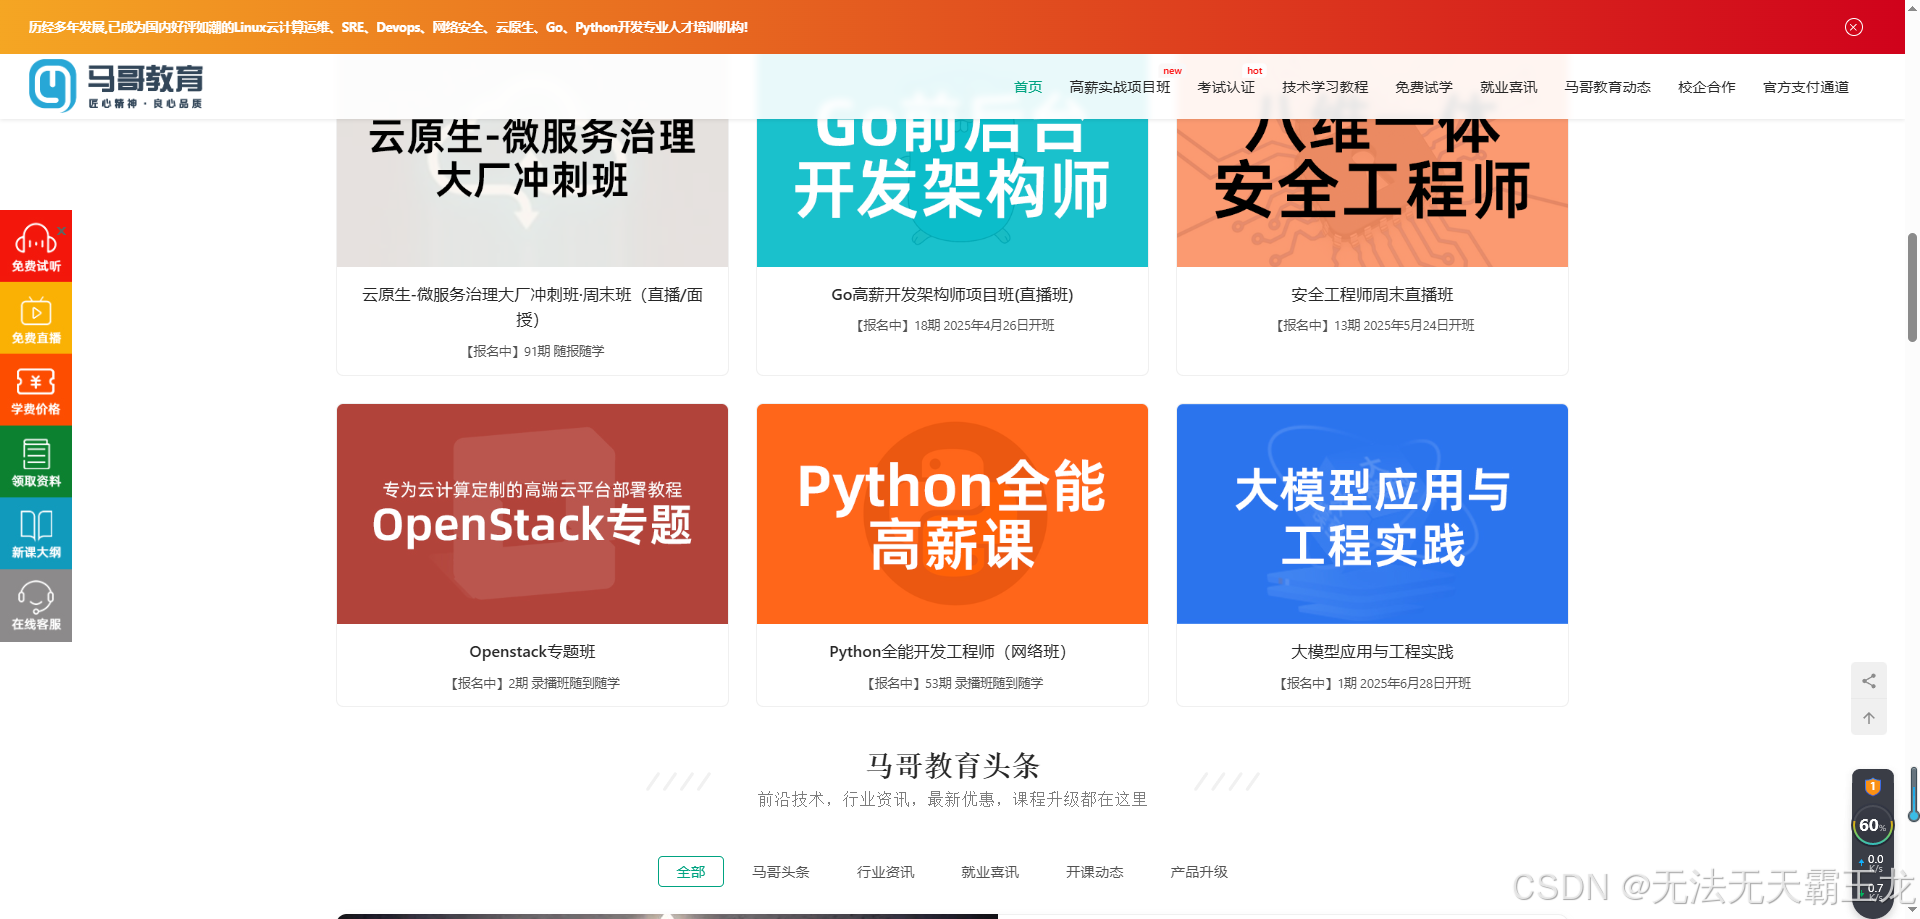The image size is (1920, 919).
Task: Dismiss the small x on 免费试听 sidebar
Action: [x=62, y=231]
